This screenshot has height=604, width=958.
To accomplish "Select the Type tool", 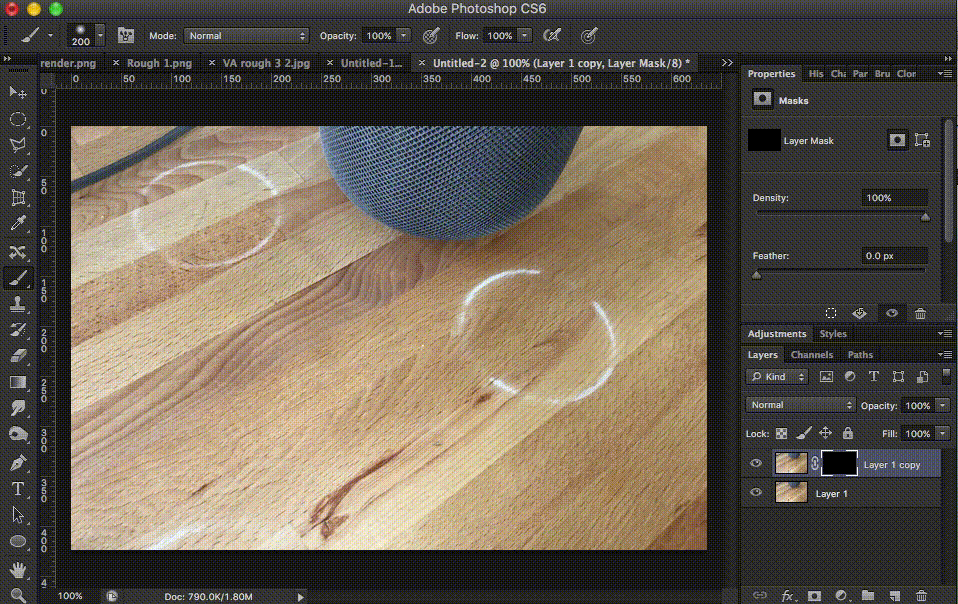I will click(x=18, y=489).
